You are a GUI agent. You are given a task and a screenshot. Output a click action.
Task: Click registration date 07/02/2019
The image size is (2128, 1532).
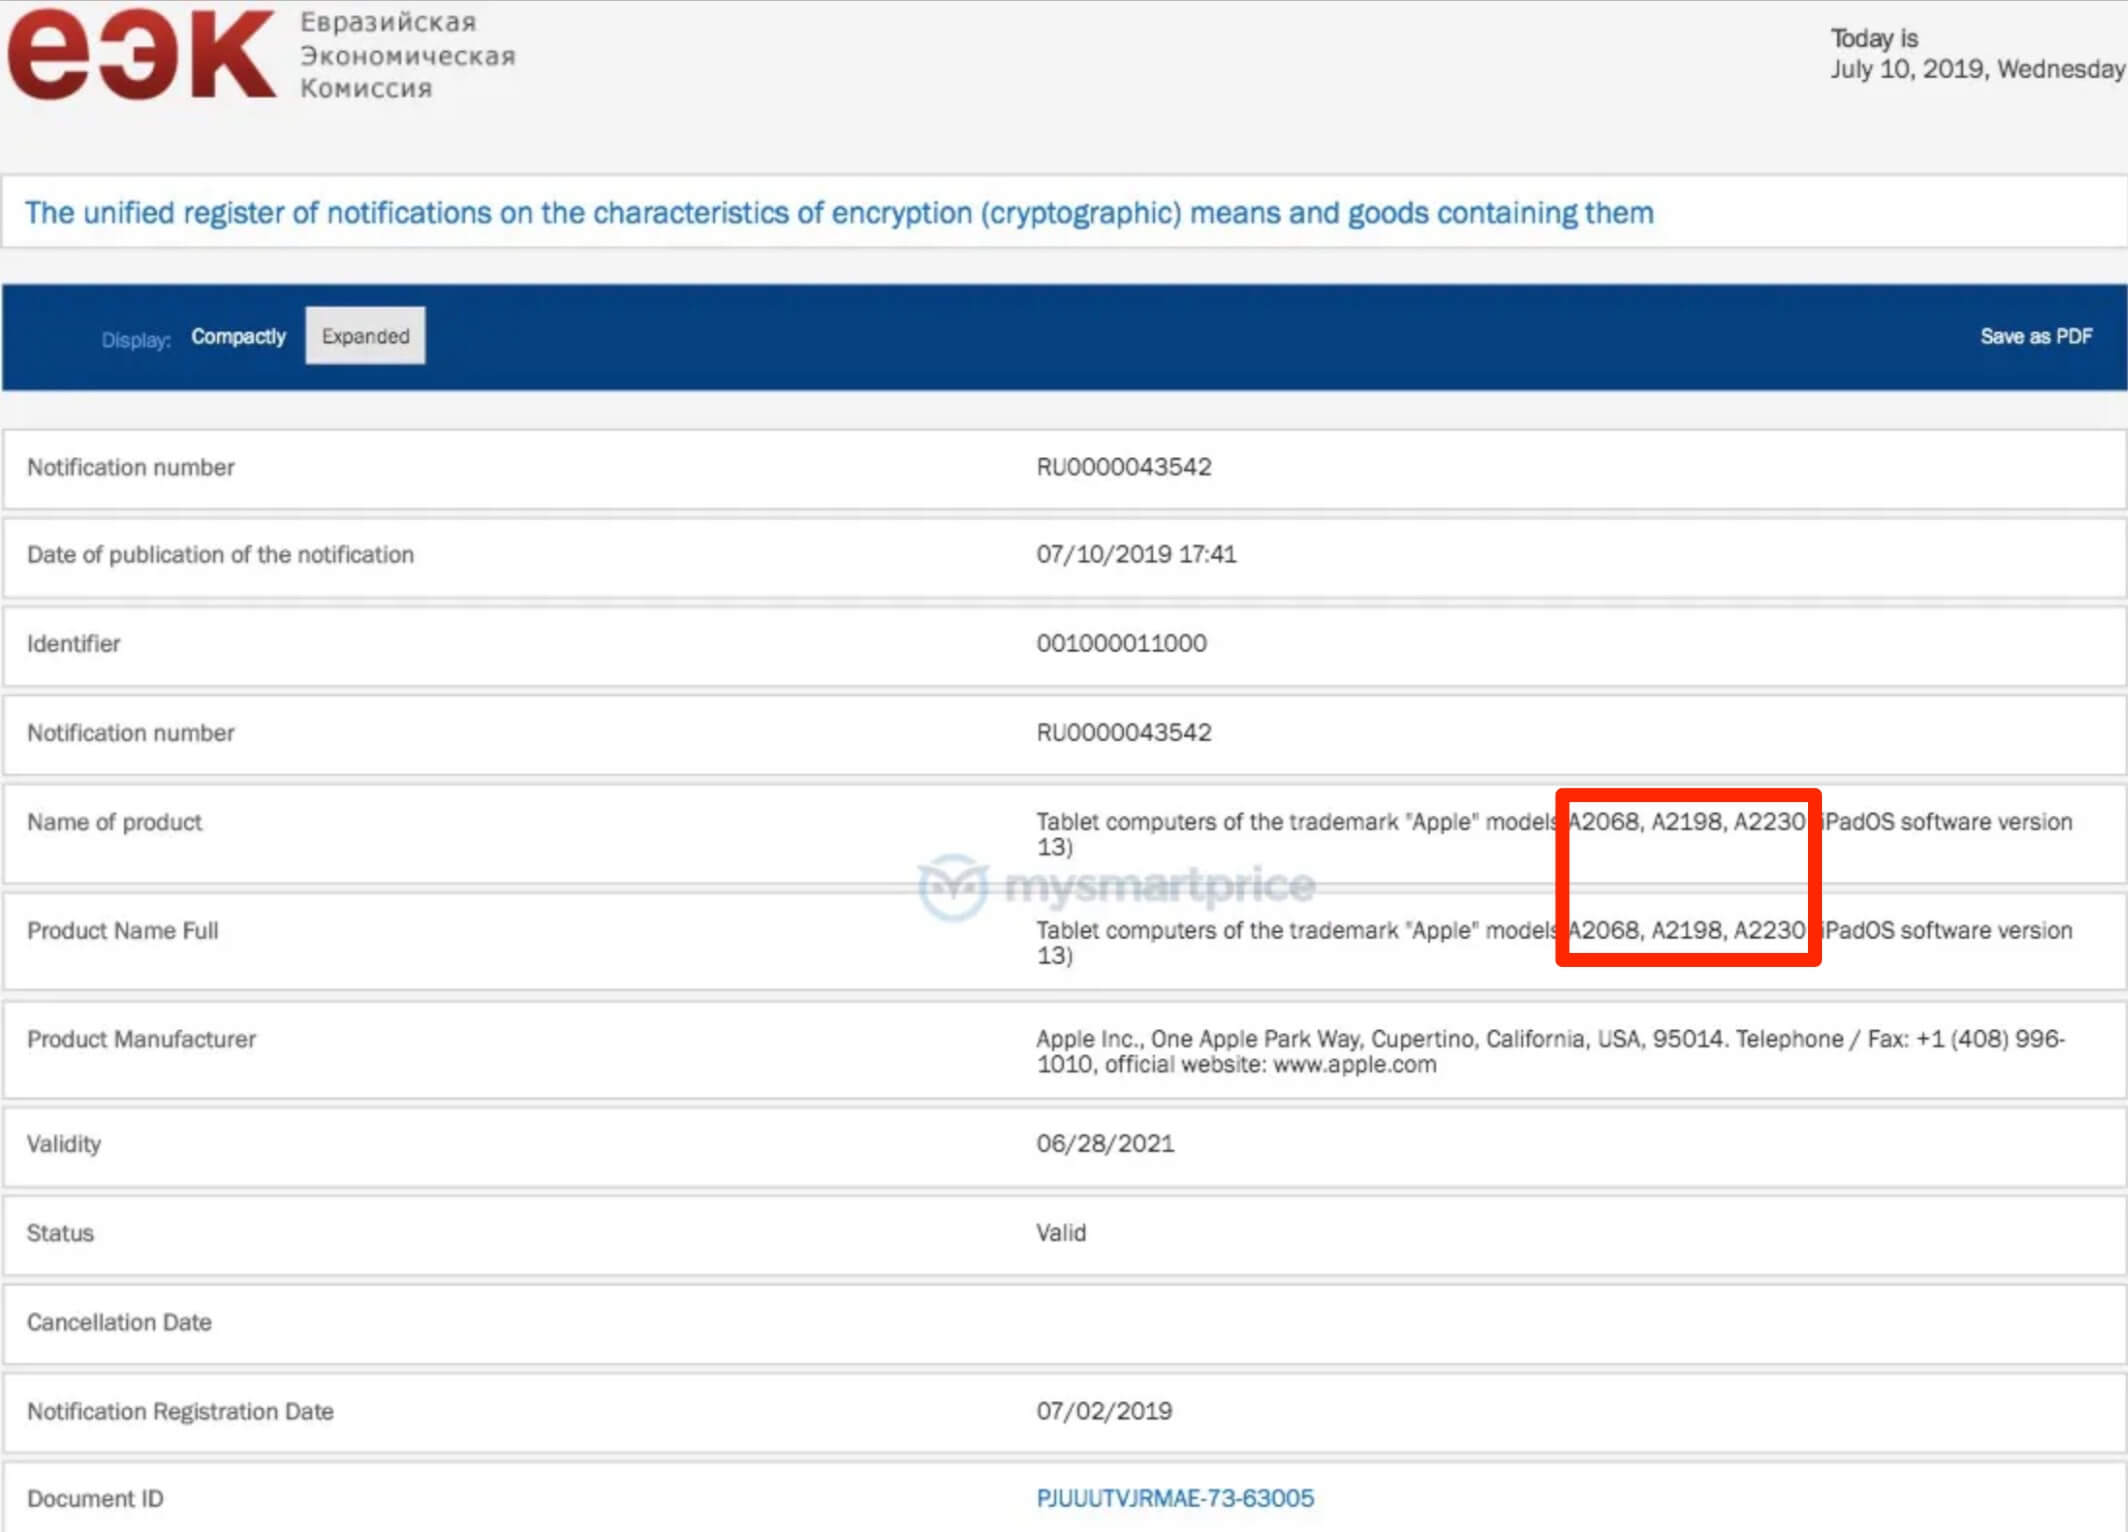[x=1104, y=1411]
